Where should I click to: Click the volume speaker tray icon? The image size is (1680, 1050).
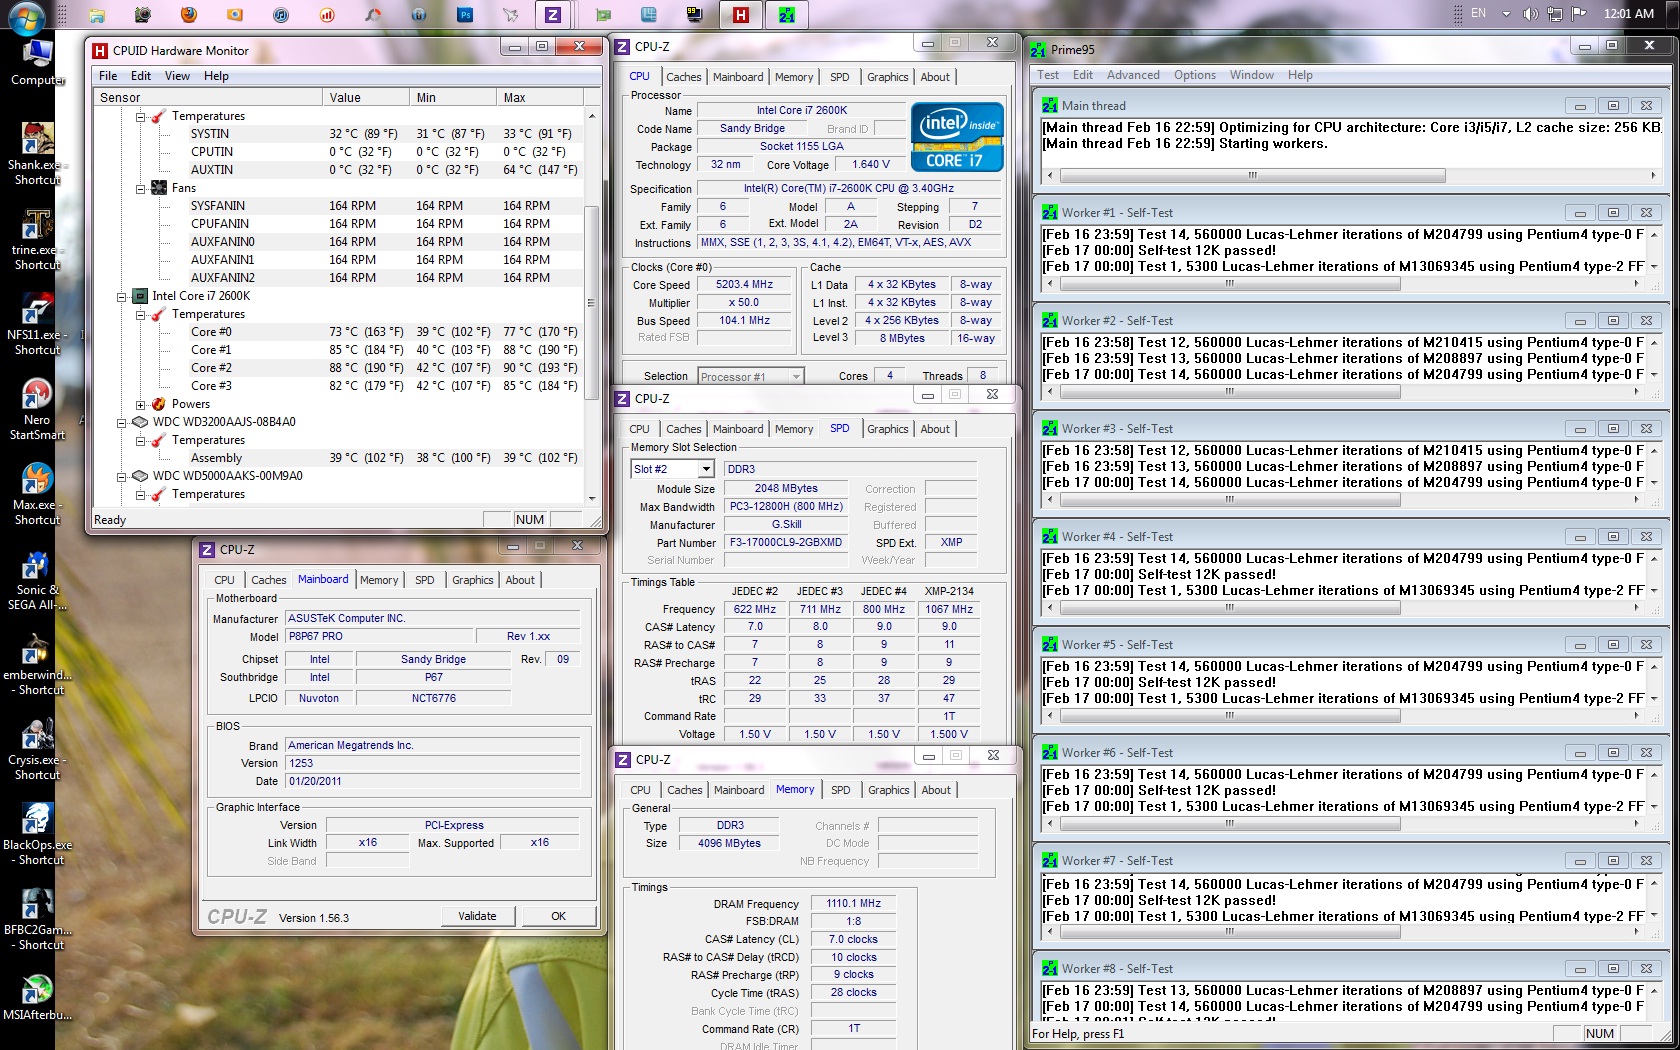click(1529, 14)
